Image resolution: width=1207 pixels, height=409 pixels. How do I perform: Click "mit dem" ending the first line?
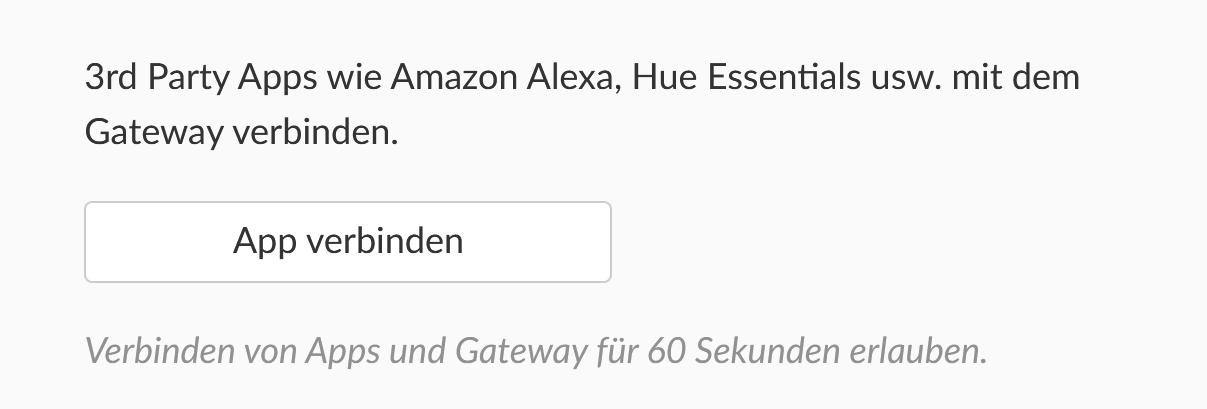point(1015,77)
